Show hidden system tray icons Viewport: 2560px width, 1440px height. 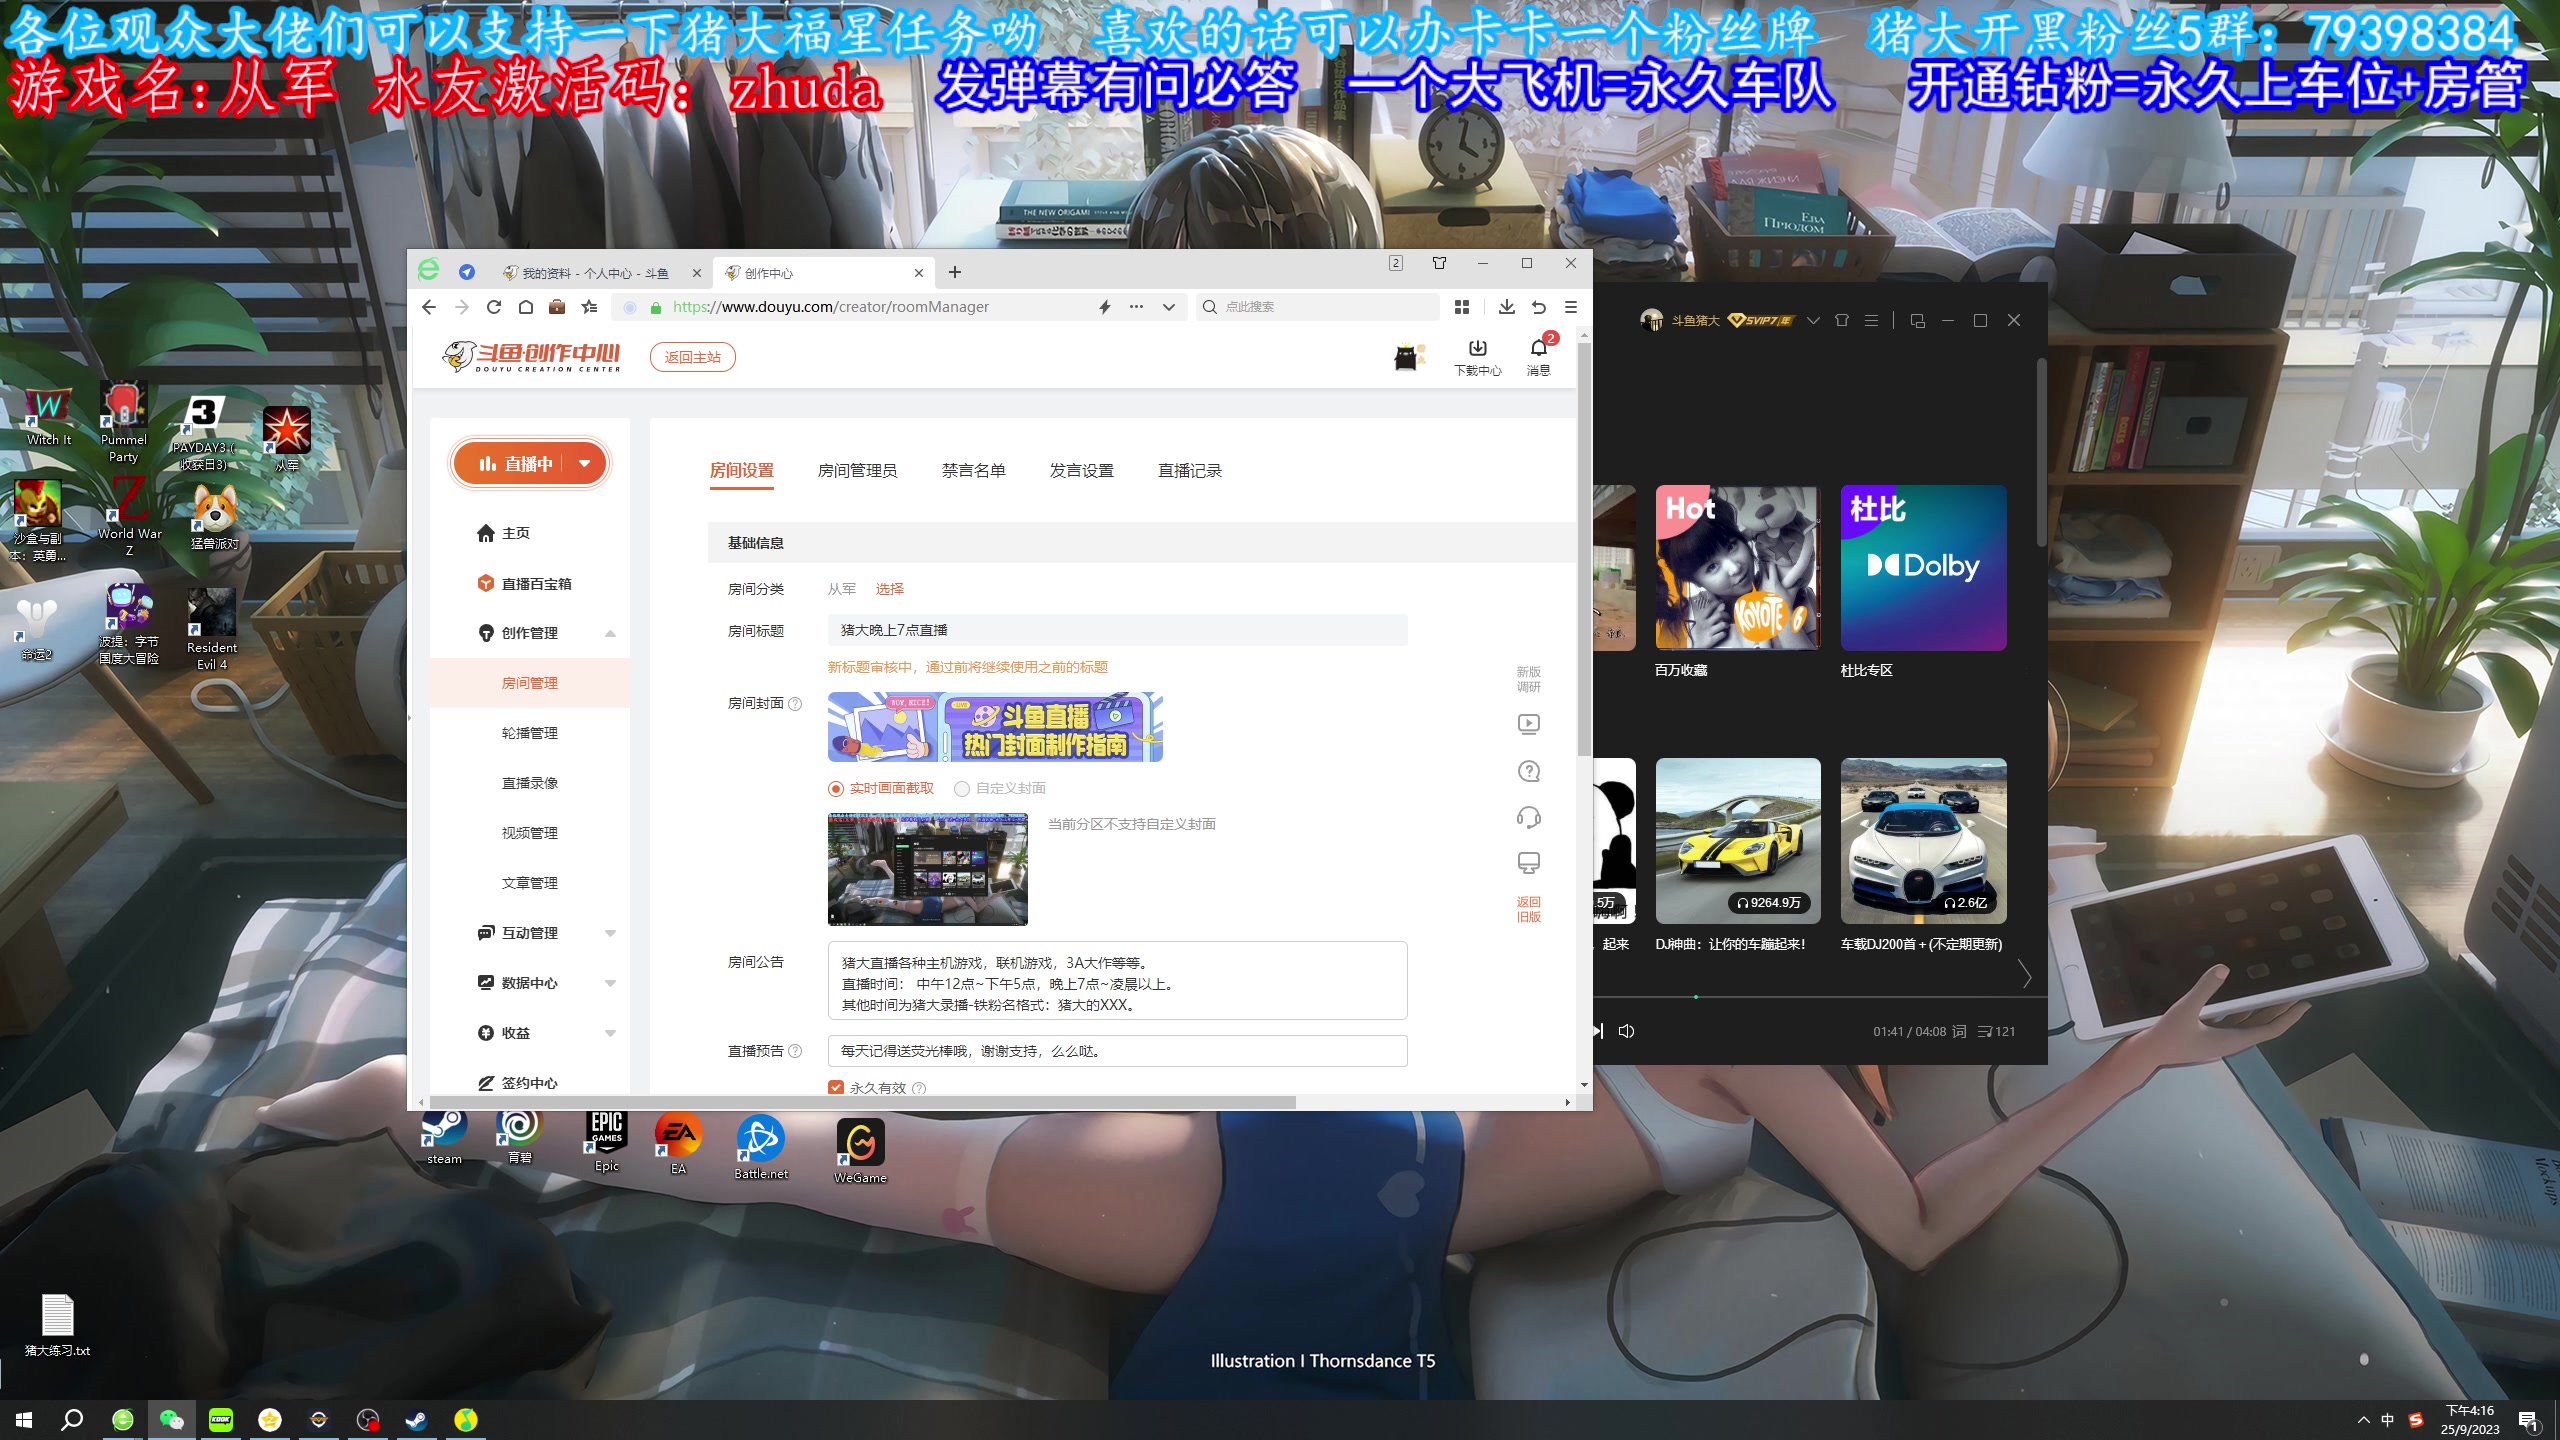click(x=2363, y=1419)
